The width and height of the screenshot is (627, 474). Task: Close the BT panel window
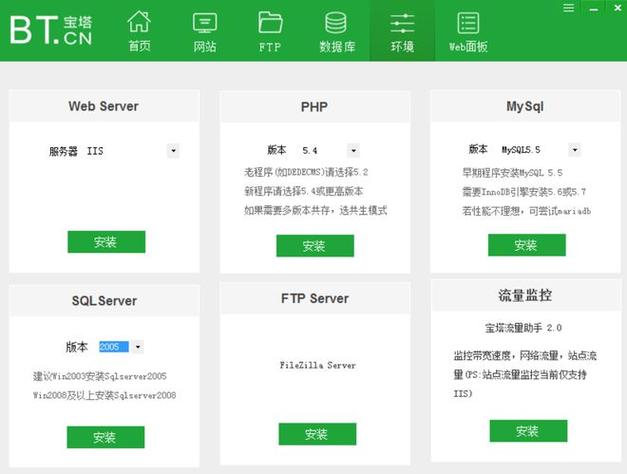click(x=617, y=8)
